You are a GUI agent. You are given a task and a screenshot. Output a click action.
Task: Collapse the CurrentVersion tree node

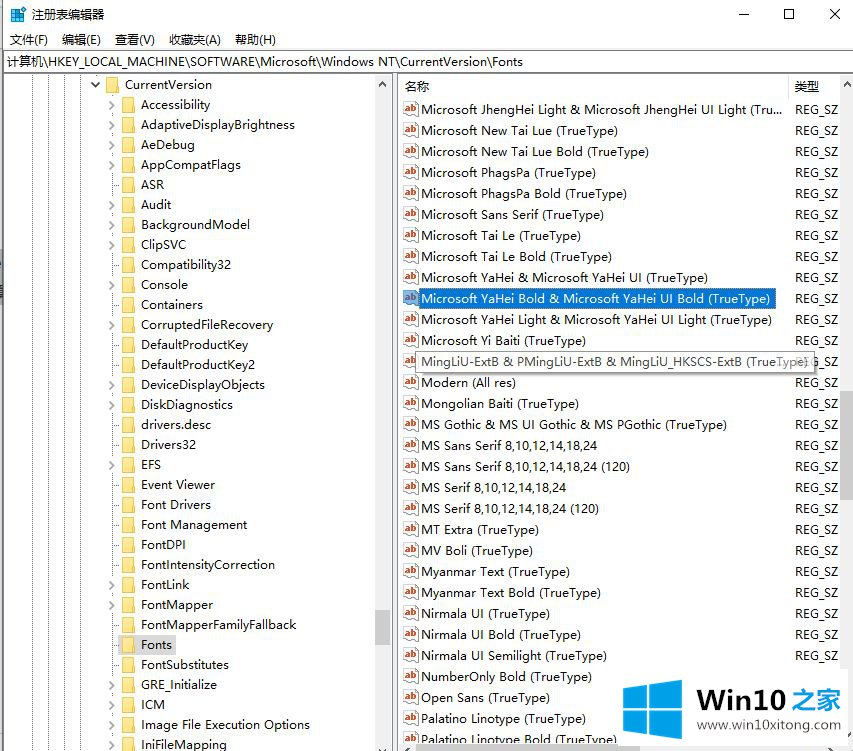pos(96,85)
